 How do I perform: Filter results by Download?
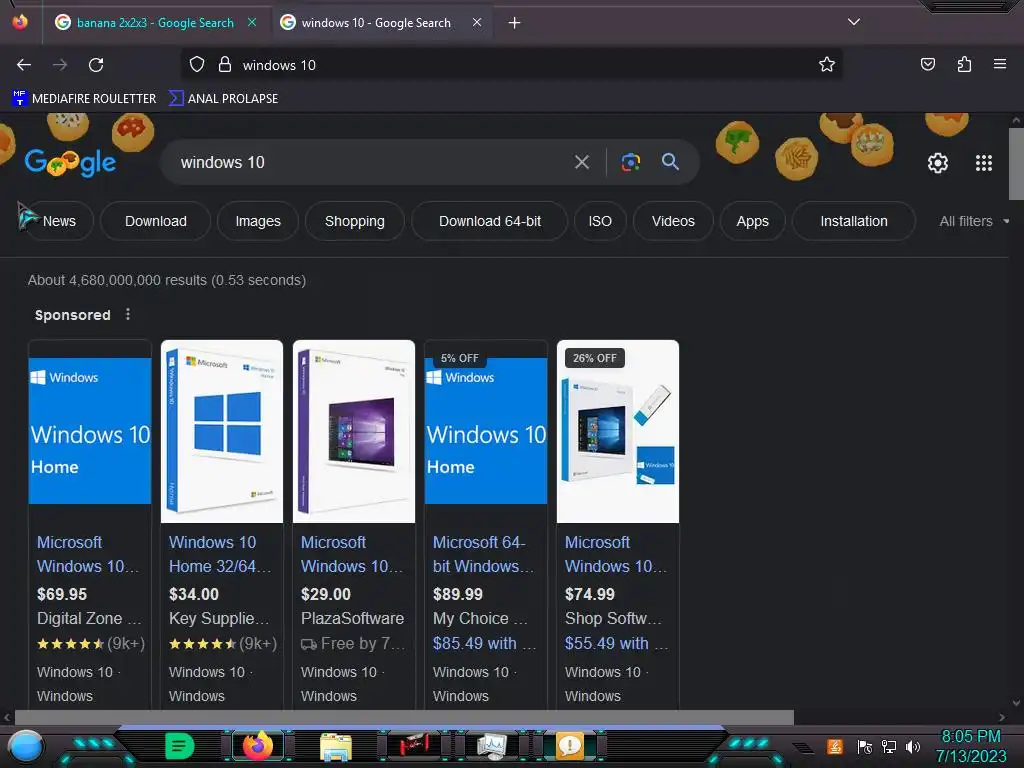(155, 221)
